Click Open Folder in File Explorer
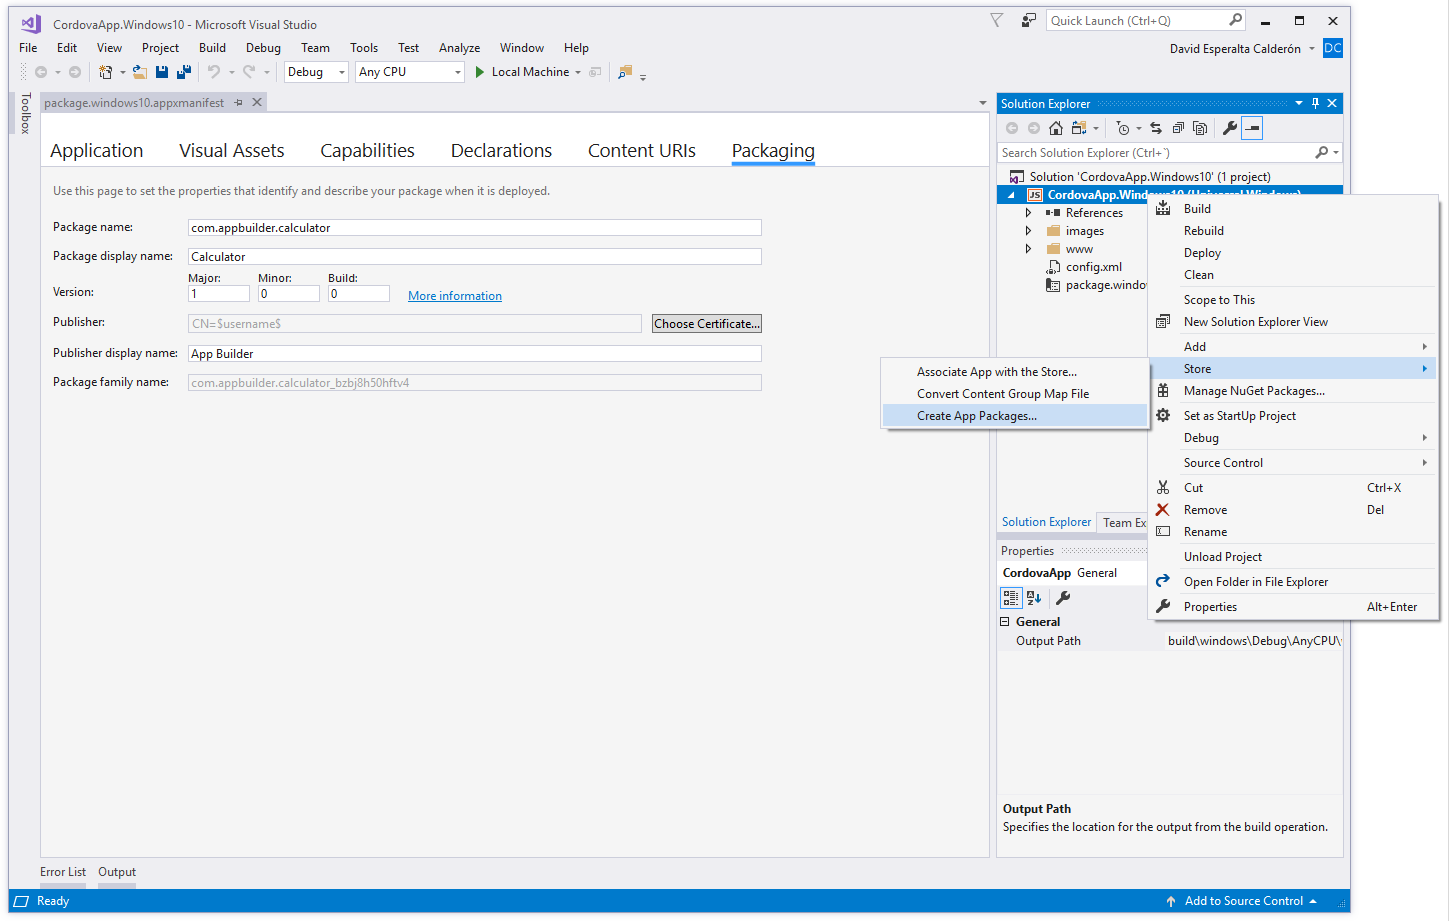This screenshot has width=1449, height=921. tap(1292, 582)
